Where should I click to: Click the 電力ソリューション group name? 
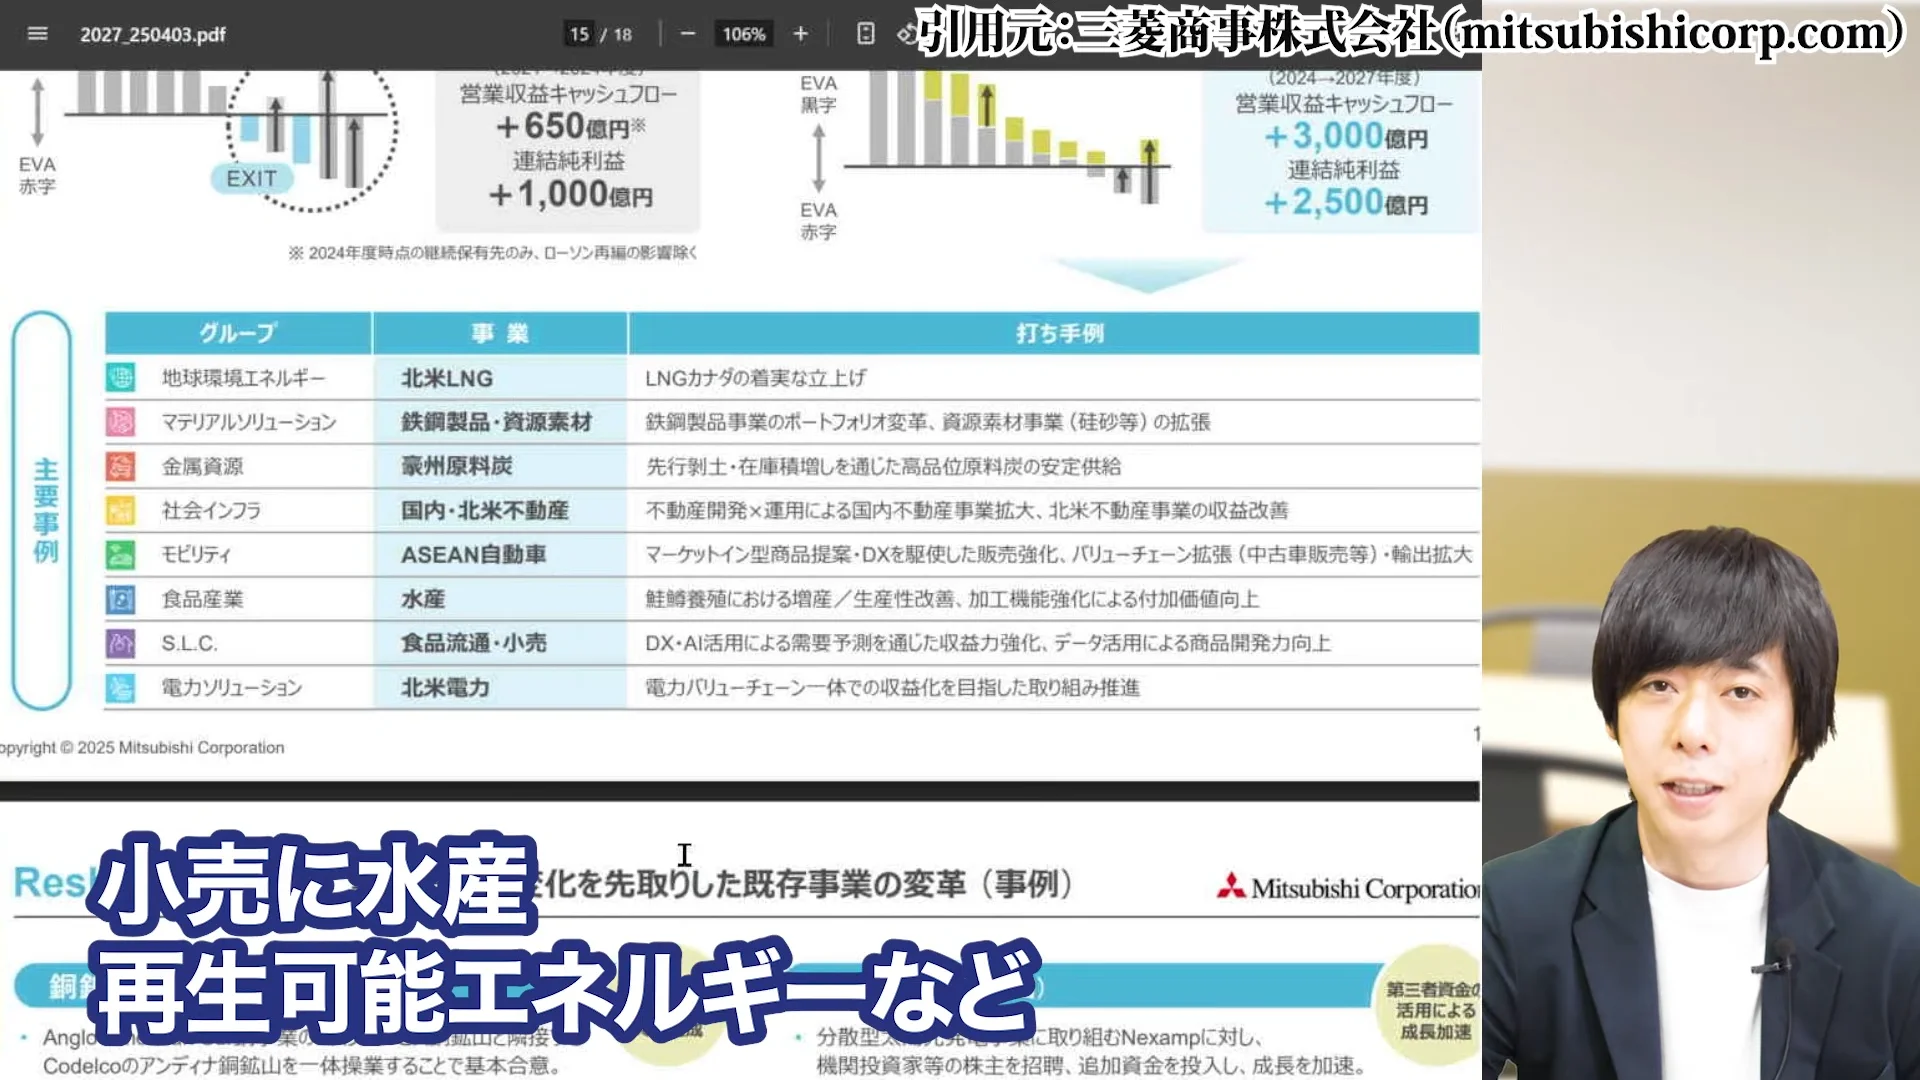(x=232, y=688)
